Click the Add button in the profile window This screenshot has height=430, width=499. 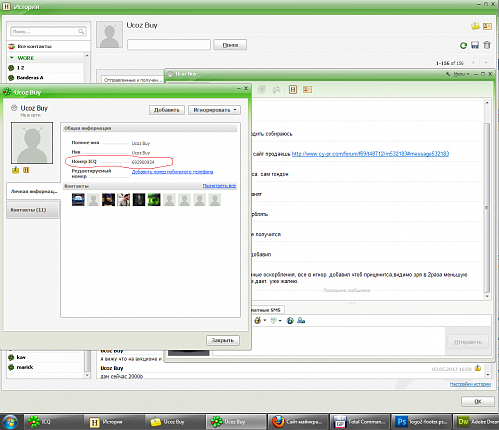[167, 110]
